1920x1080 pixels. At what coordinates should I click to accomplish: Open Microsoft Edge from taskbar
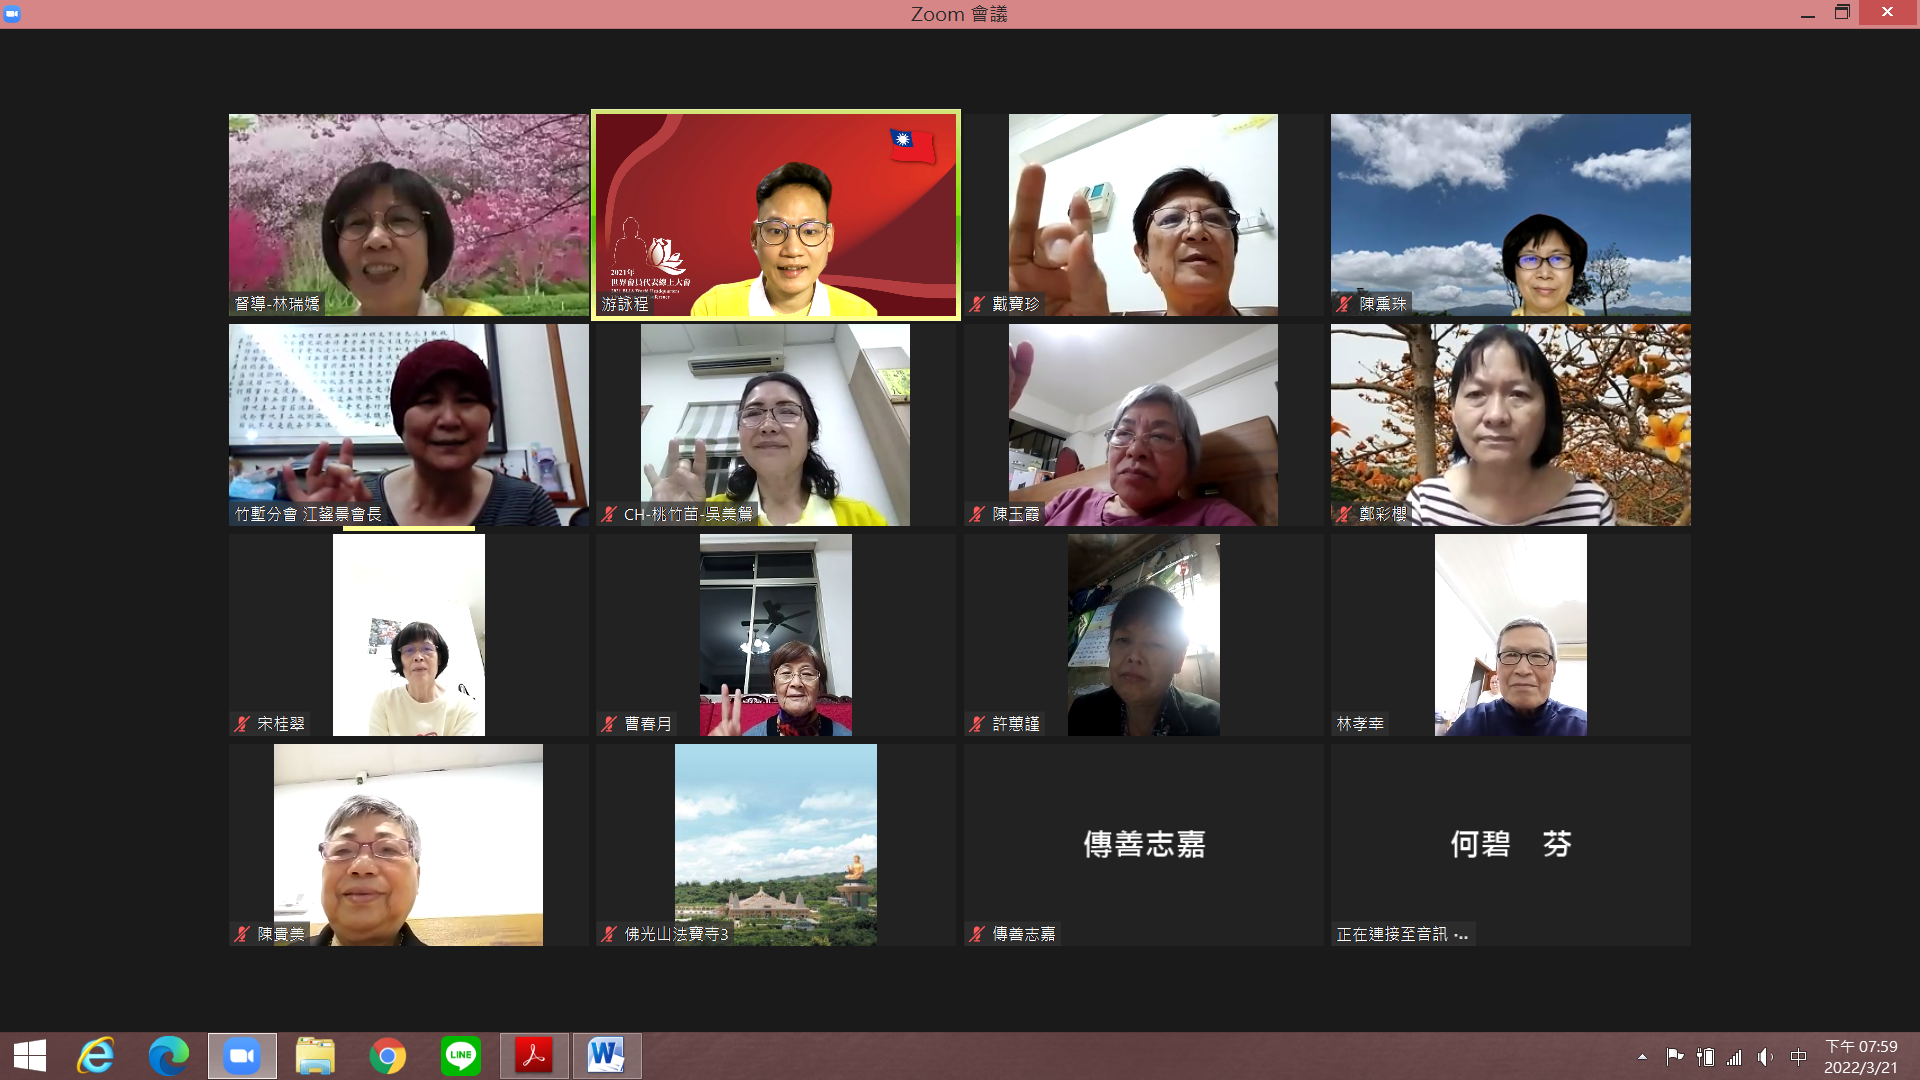coord(169,1056)
